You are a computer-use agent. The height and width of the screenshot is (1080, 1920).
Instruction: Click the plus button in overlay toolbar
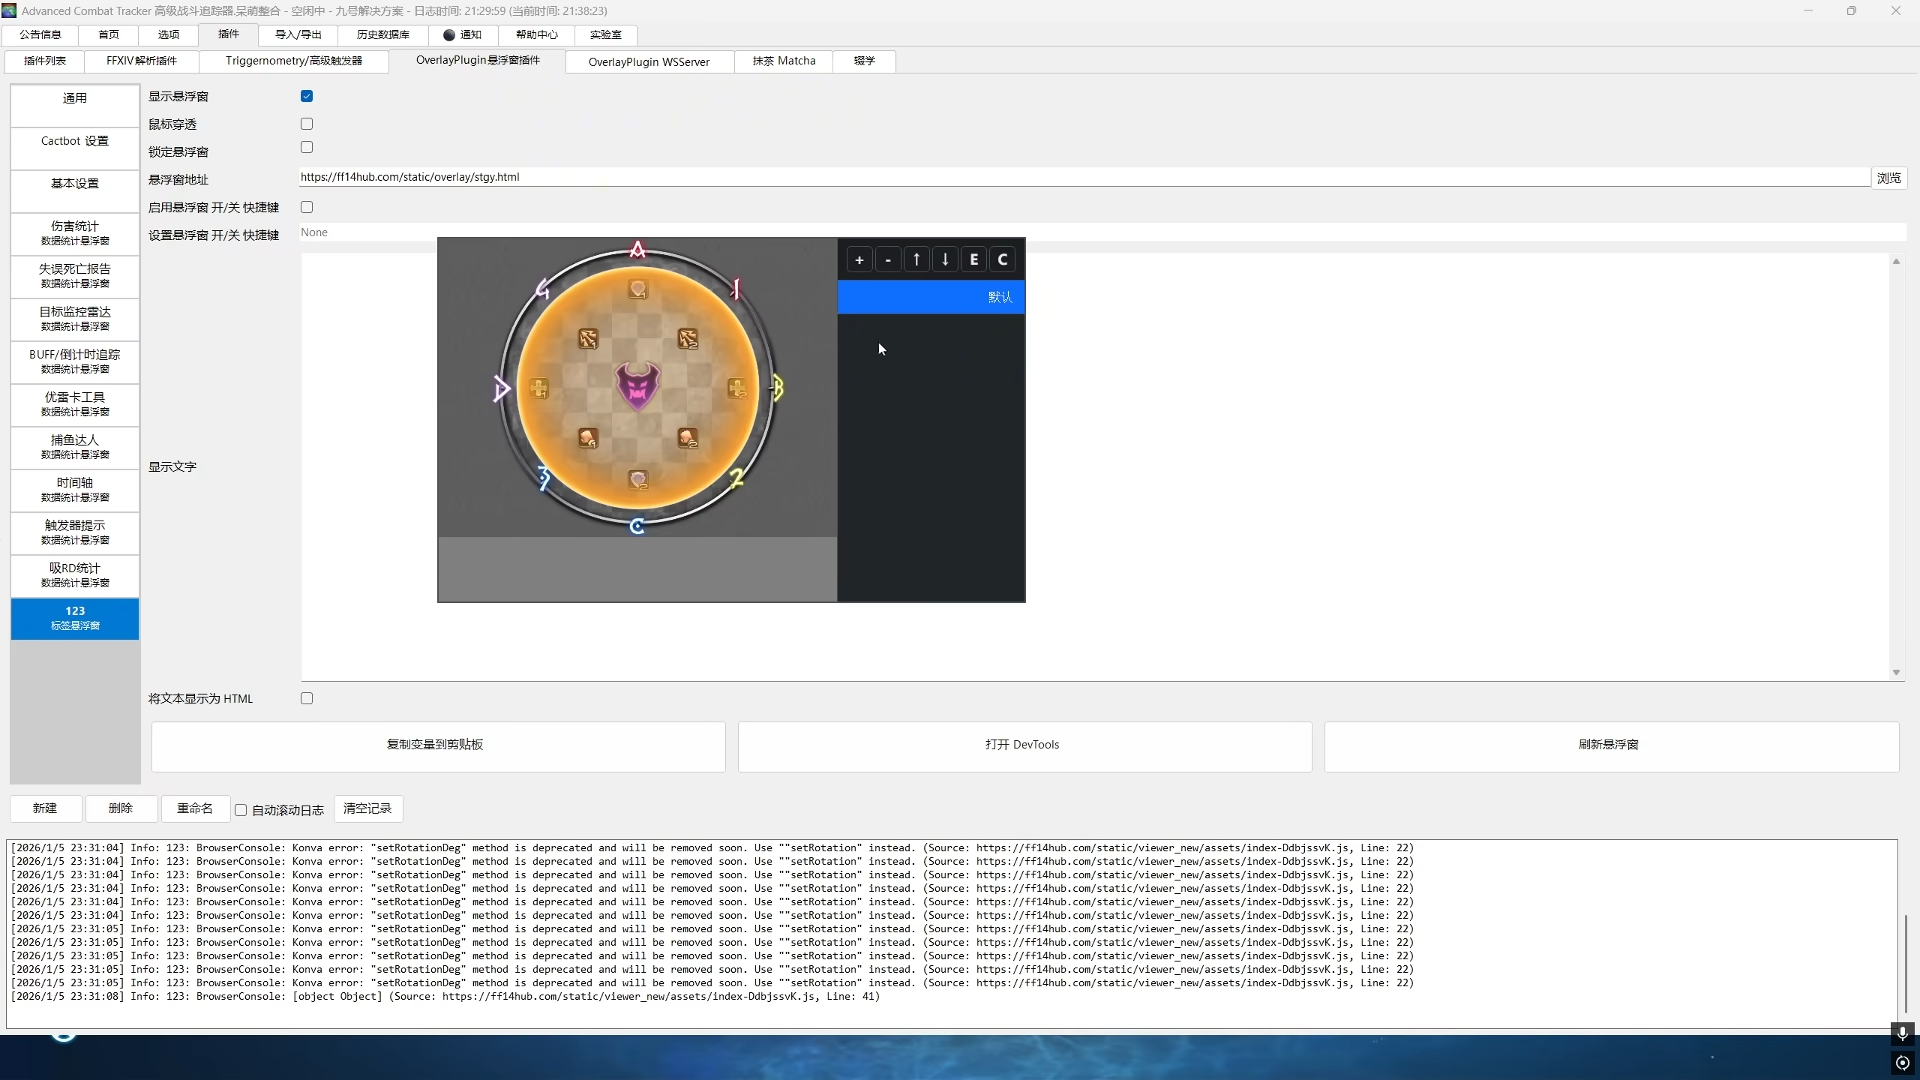tap(859, 260)
